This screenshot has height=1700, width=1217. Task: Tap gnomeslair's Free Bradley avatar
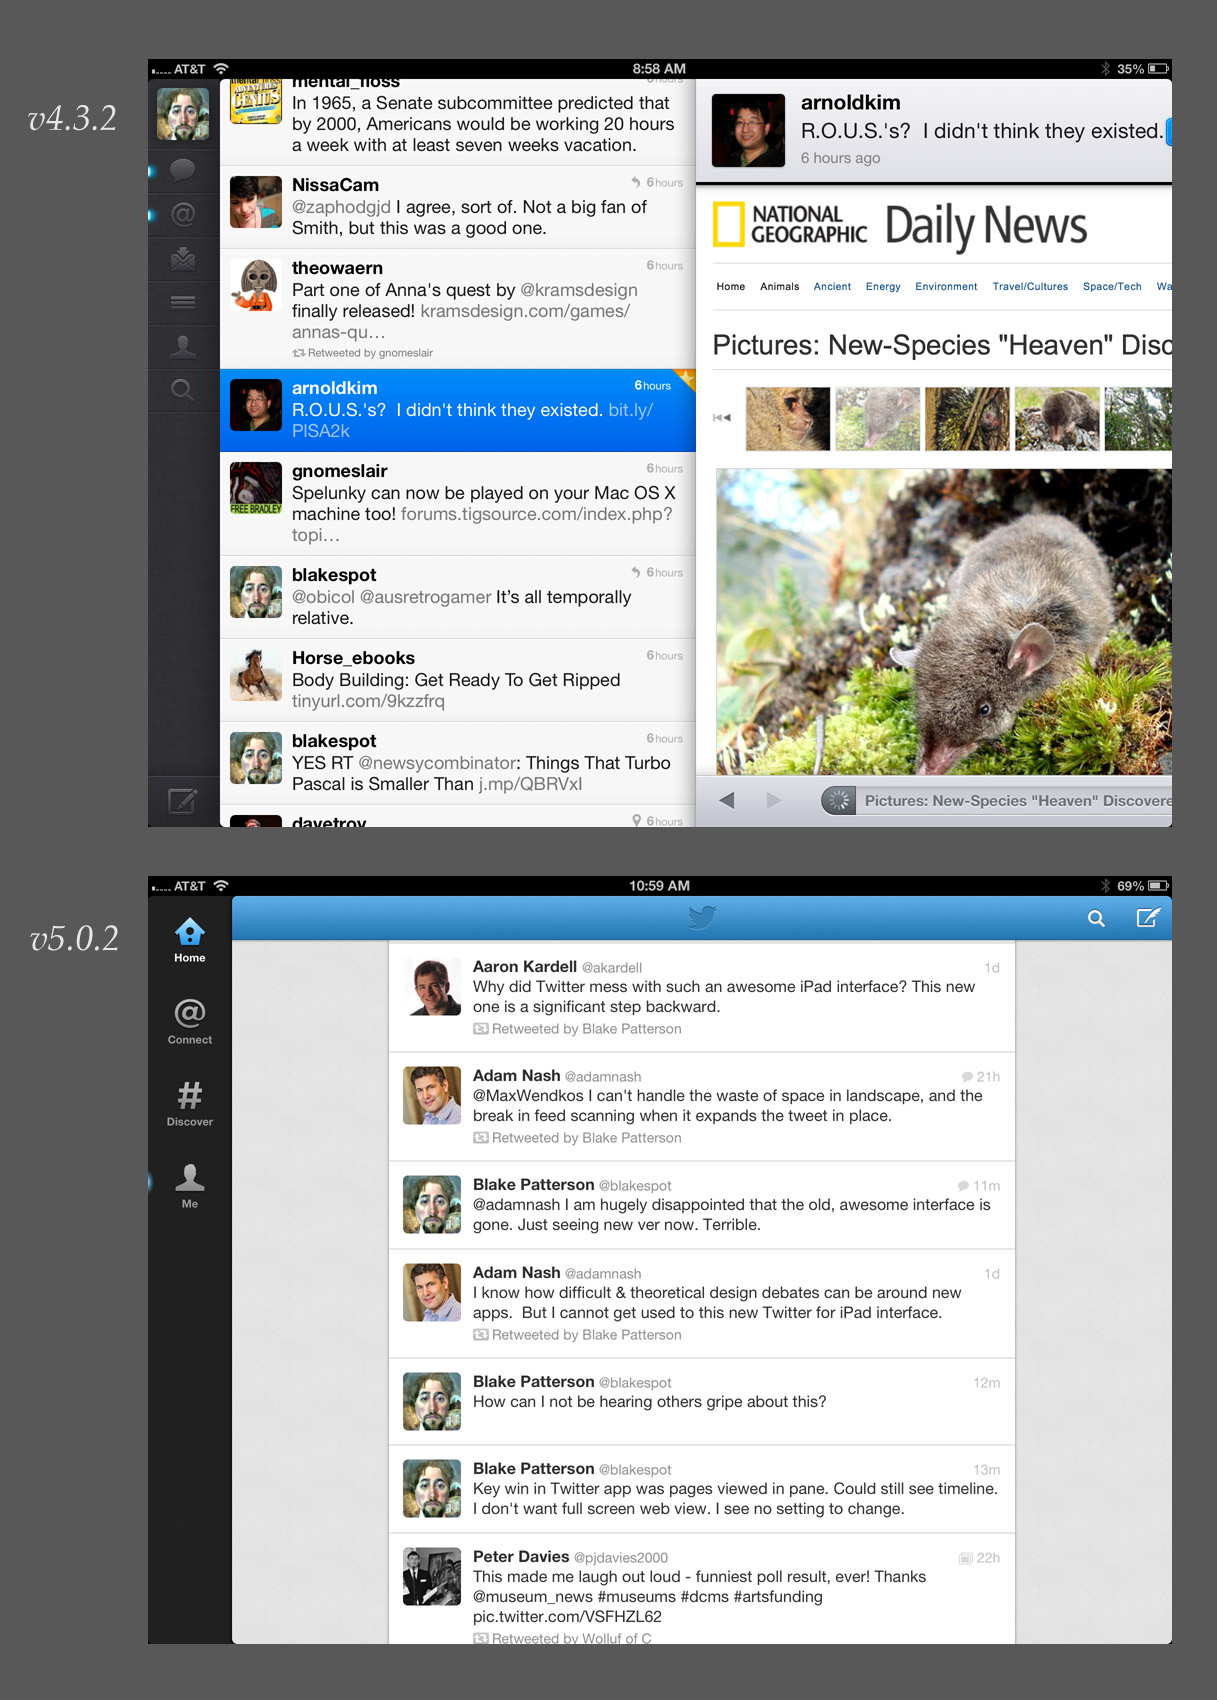[256, 488]
